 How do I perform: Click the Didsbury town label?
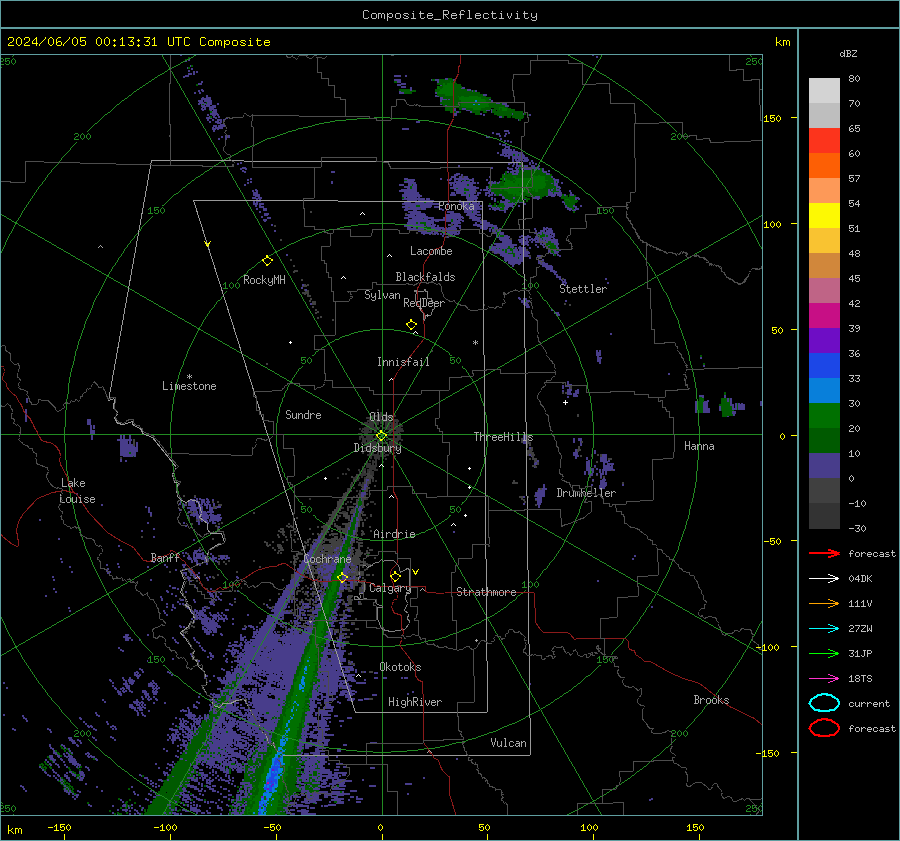(377, 448)
